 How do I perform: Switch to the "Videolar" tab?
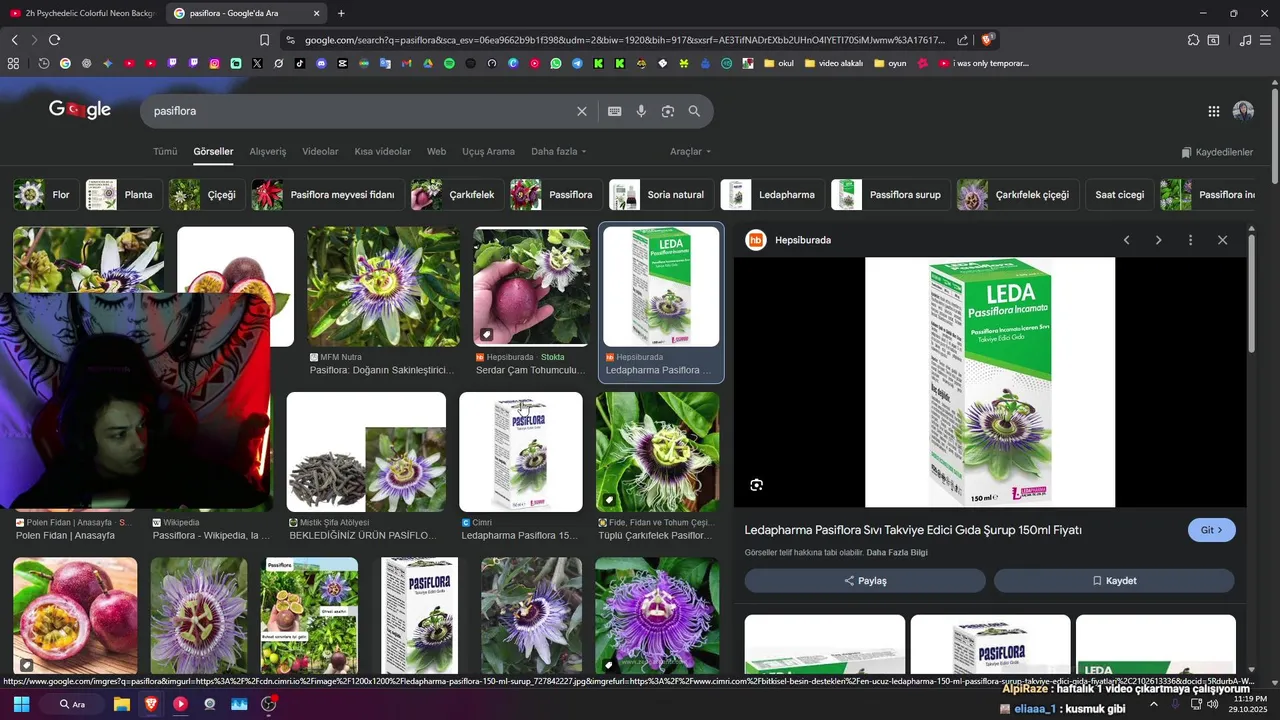point(320,152)
